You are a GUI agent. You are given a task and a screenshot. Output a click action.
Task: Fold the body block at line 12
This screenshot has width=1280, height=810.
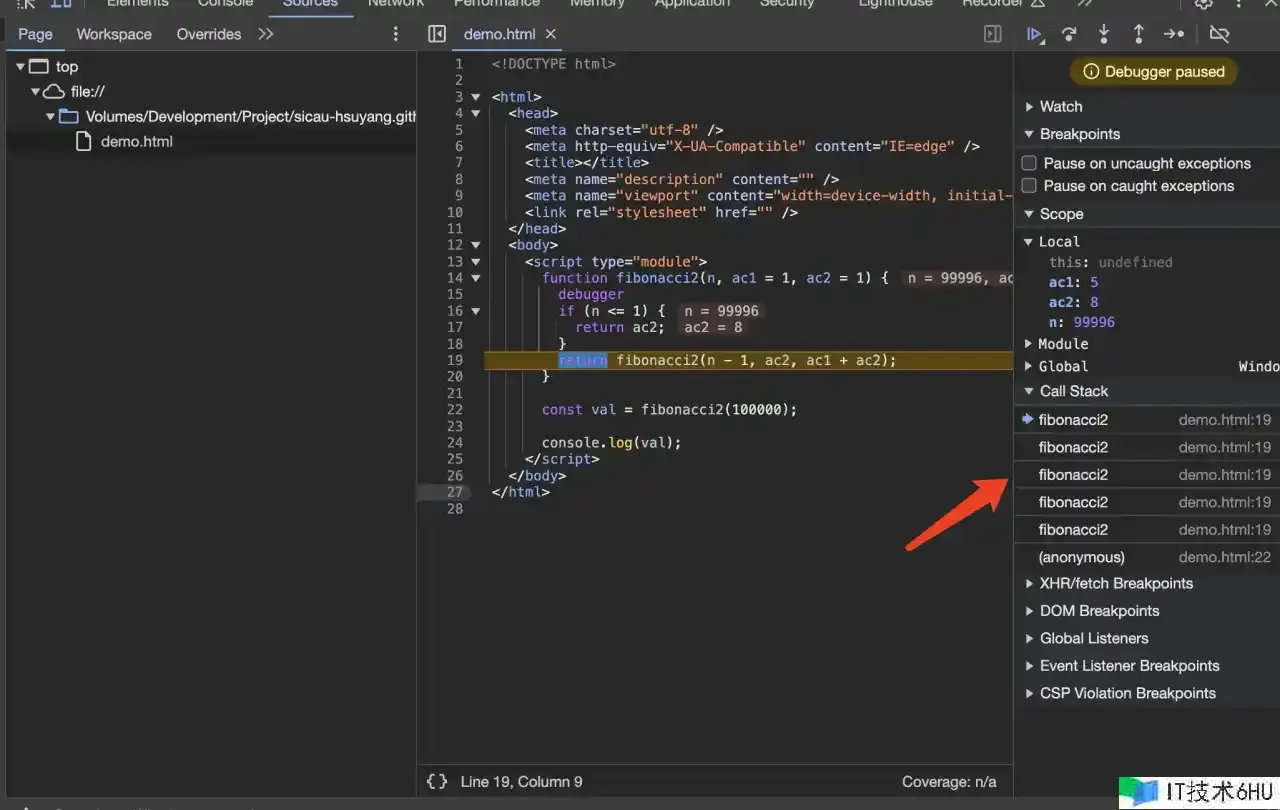[x=475, y=245]
